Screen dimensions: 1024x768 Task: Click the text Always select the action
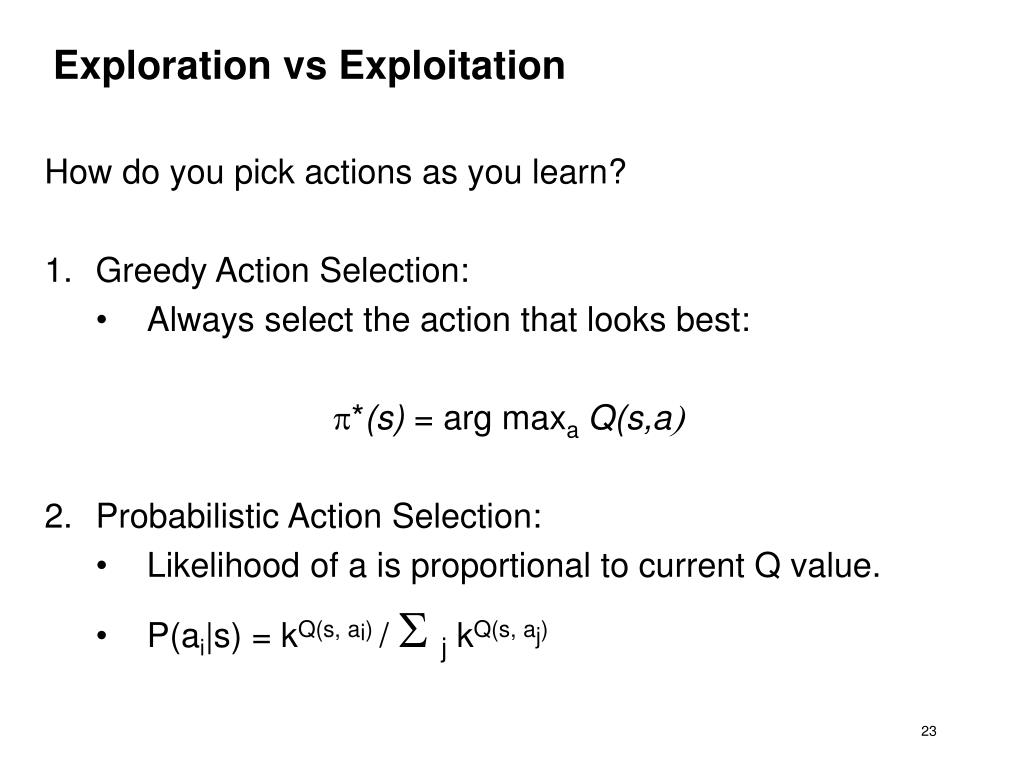[x=328, y=320]
